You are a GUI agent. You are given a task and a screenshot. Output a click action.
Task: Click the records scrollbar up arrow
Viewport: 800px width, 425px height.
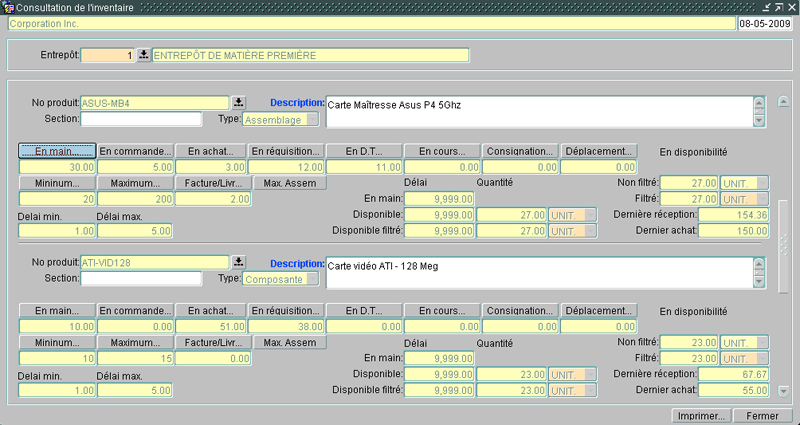783,103
